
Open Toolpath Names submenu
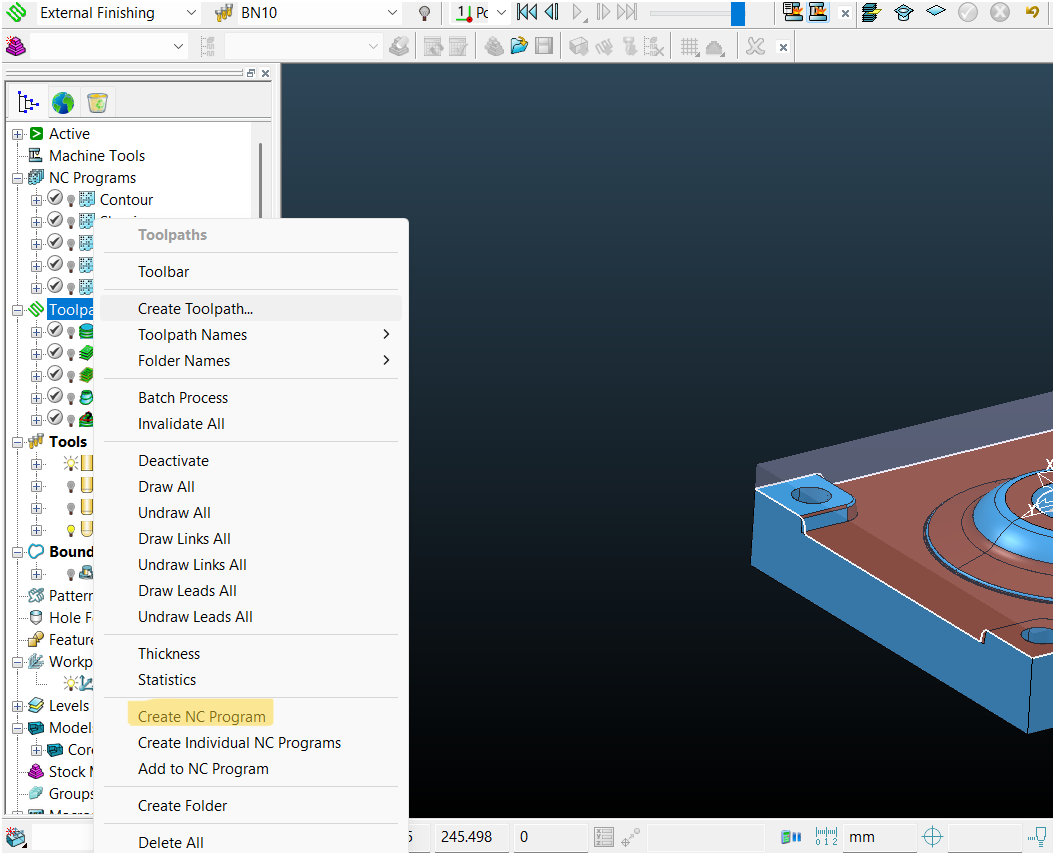tap(250, 334)
